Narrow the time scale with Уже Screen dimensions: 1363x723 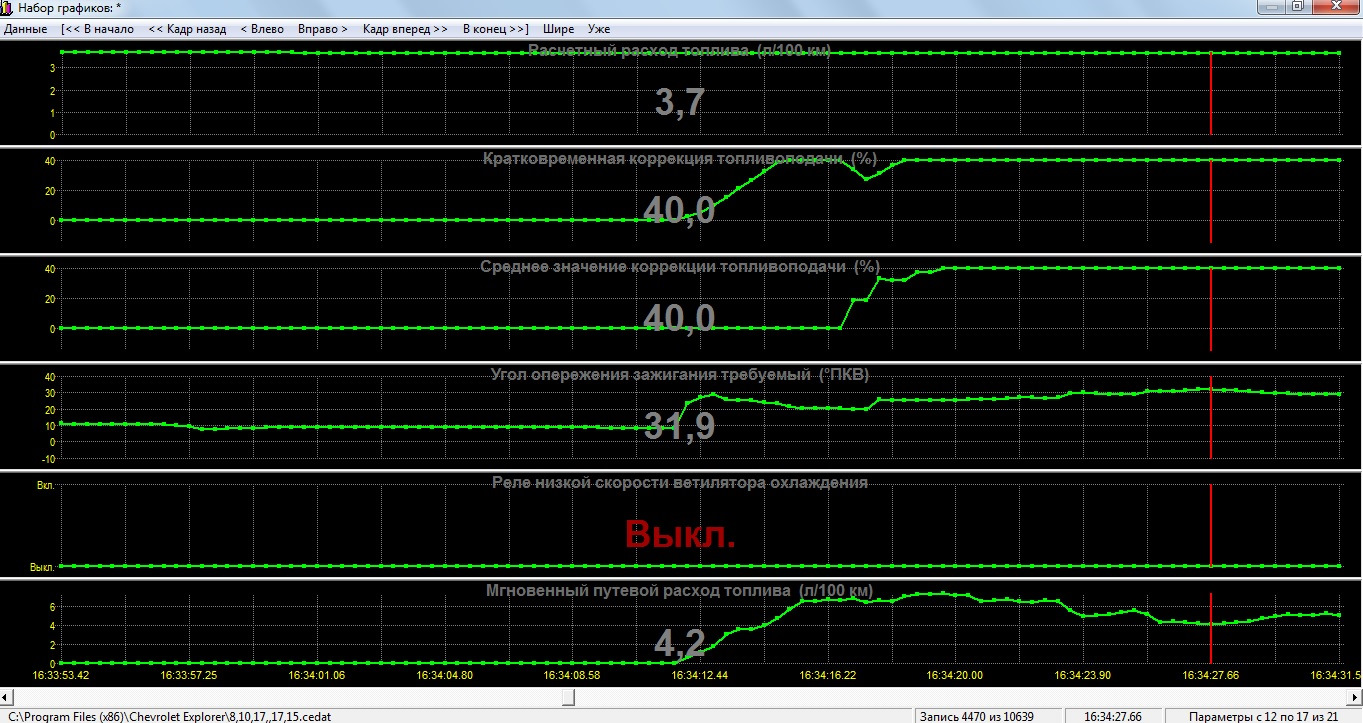coord(599,29)
